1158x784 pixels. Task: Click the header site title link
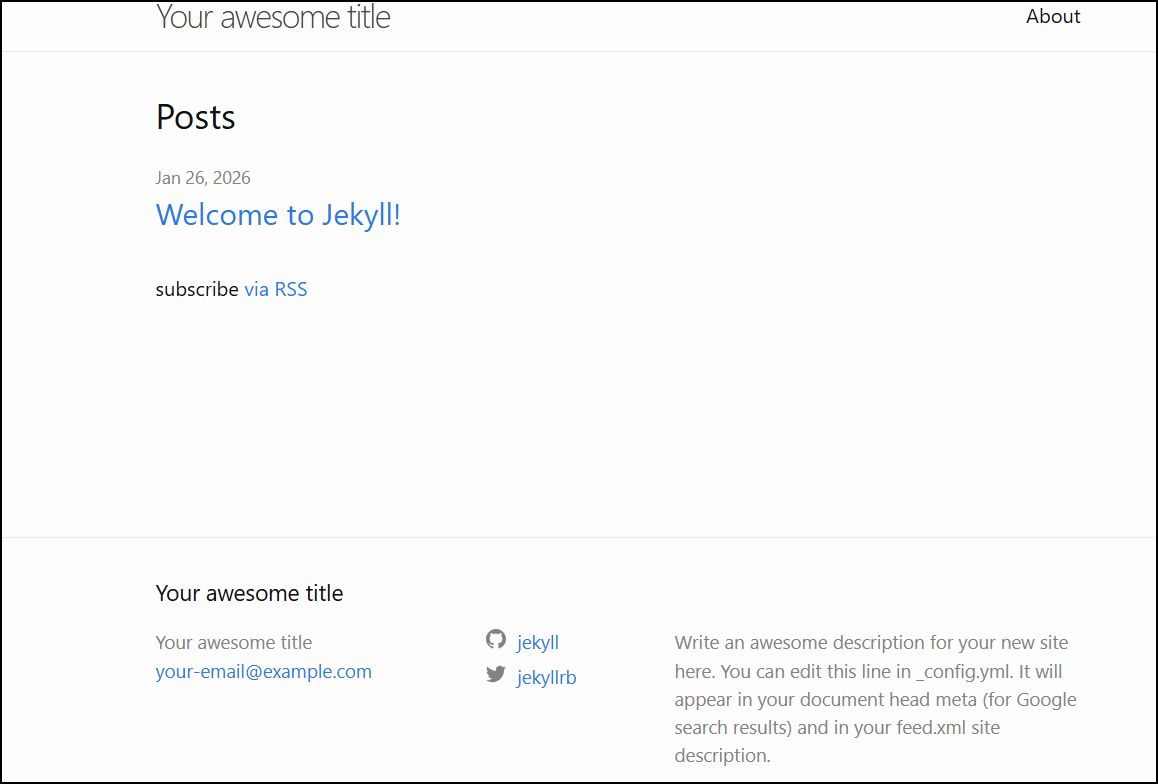(x=273, y=17)
